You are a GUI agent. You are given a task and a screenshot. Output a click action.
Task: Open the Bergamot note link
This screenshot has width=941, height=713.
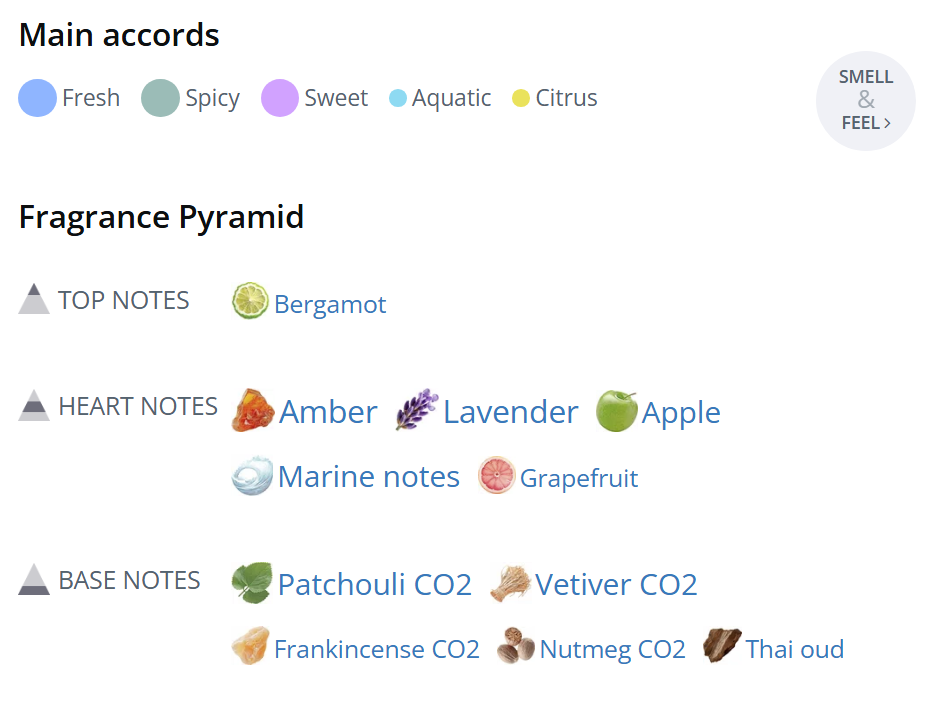point(330,305)
